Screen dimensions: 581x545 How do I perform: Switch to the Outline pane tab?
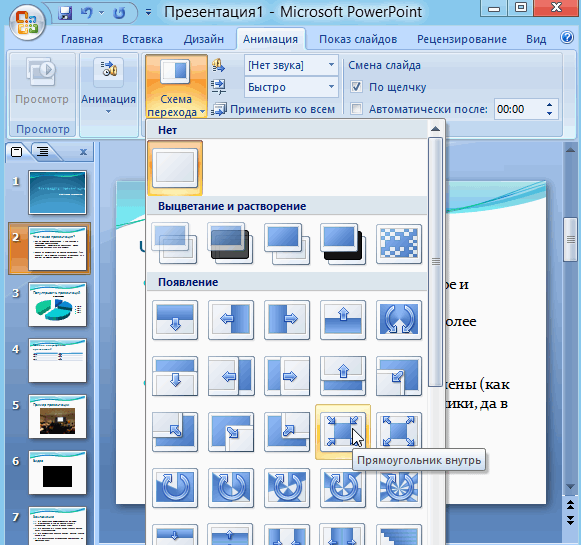(x=43, y=152)
